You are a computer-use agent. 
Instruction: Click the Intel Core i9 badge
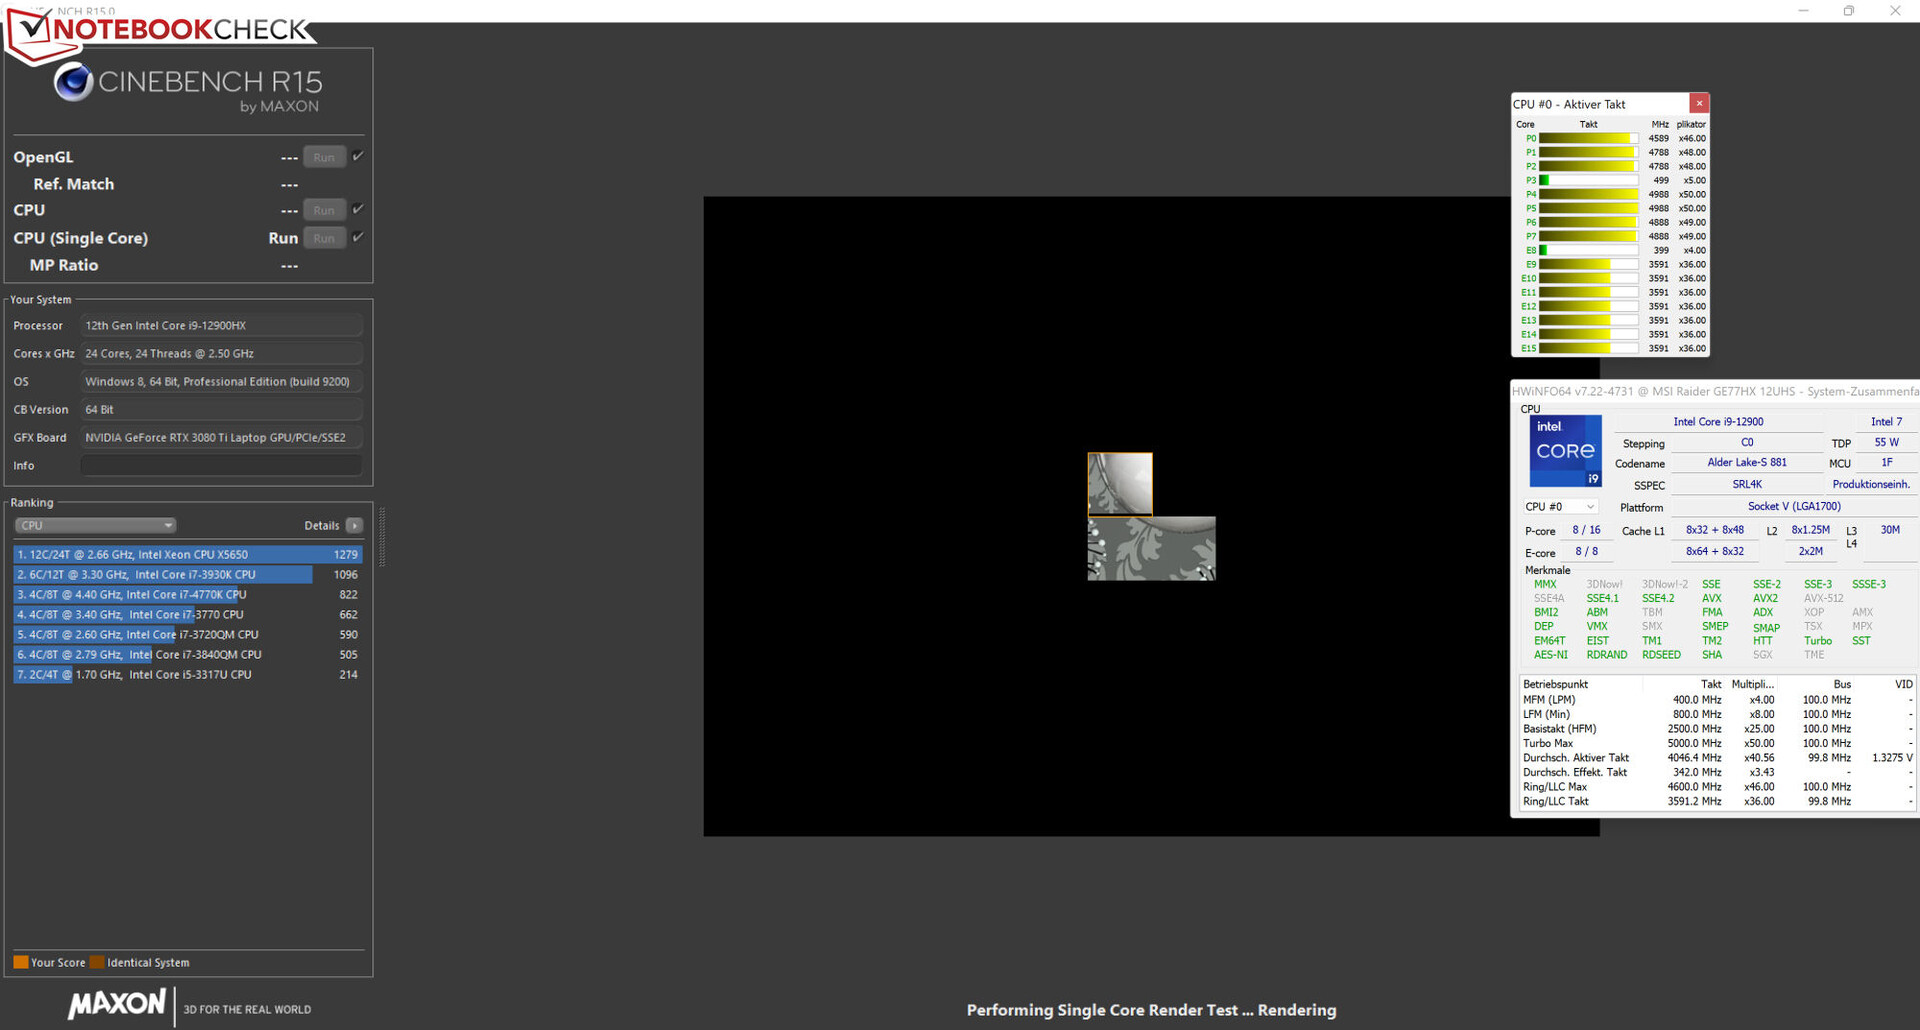pos(1565,451)
